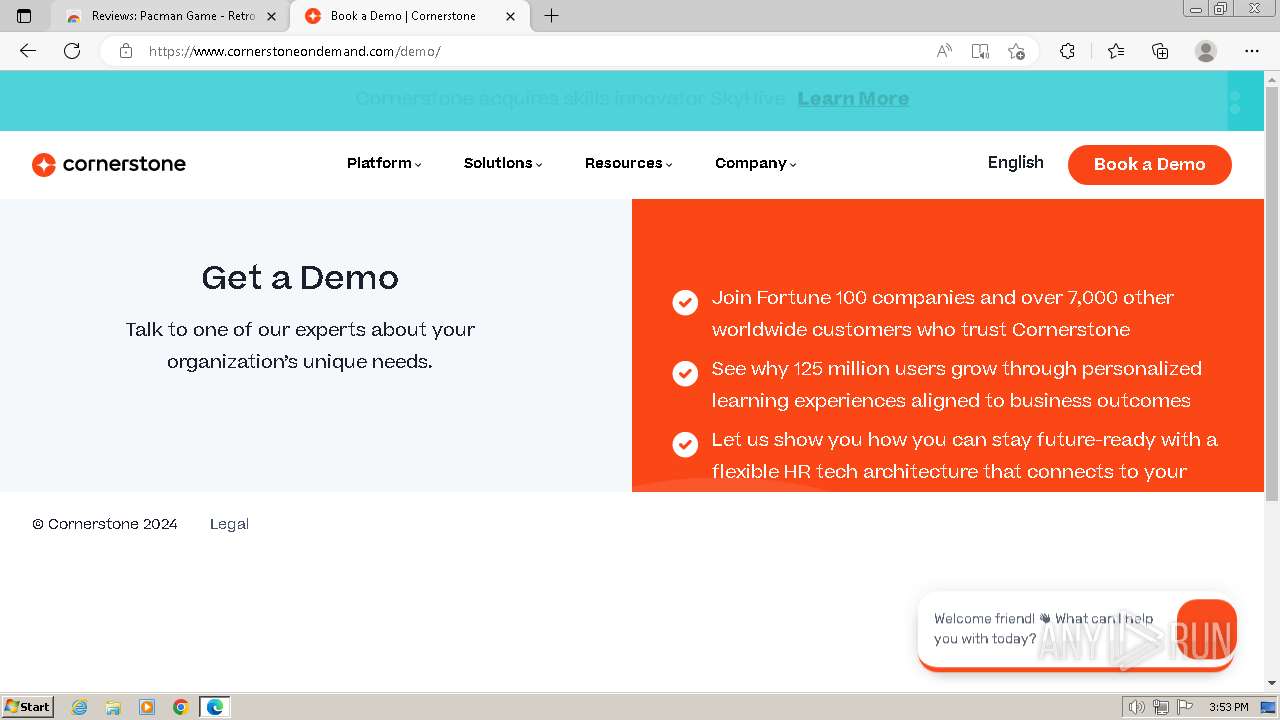Click the Book a Demo button
Screen dimensions: 1280x720
(x=1150, y=165)
